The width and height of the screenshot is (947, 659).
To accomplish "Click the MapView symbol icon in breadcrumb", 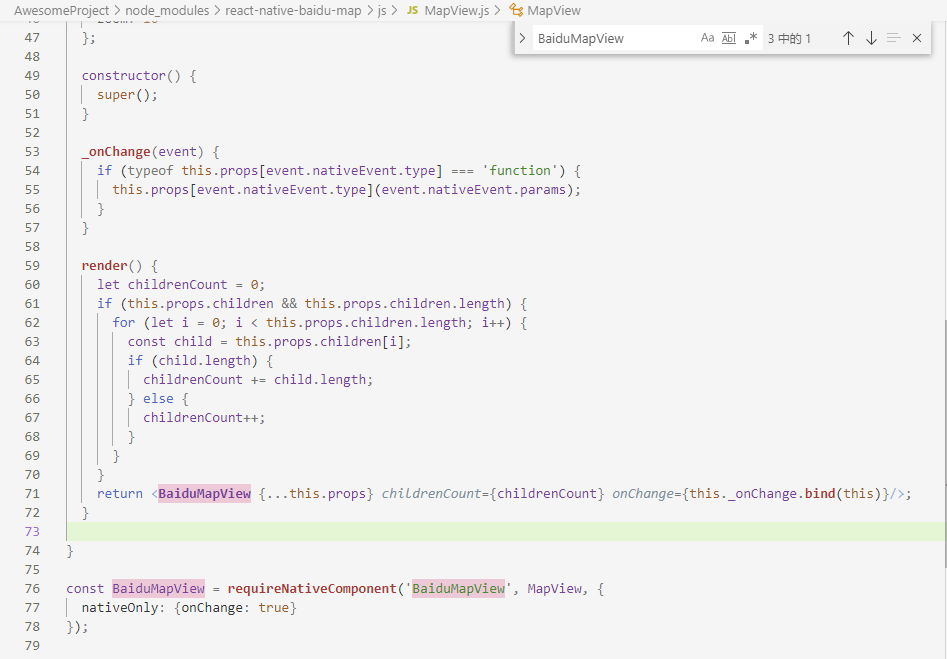I will (x=516, y=10).
